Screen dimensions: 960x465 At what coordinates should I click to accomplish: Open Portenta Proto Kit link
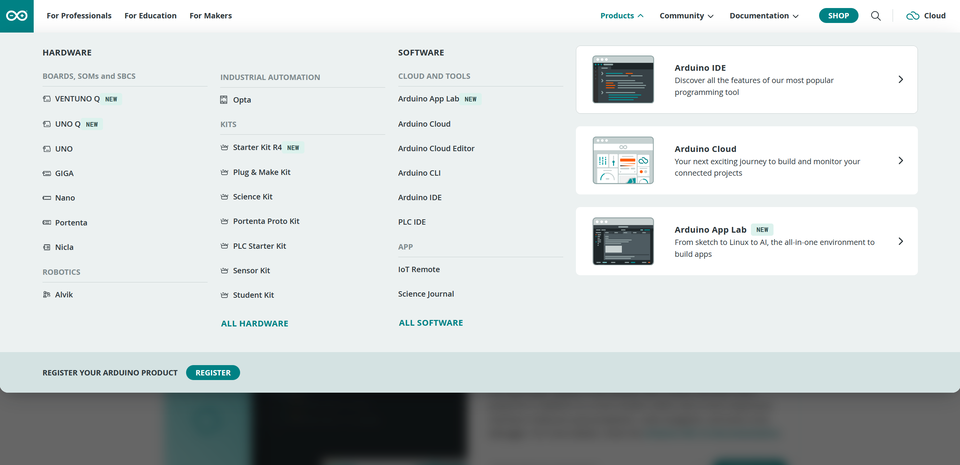click(266, 221)
